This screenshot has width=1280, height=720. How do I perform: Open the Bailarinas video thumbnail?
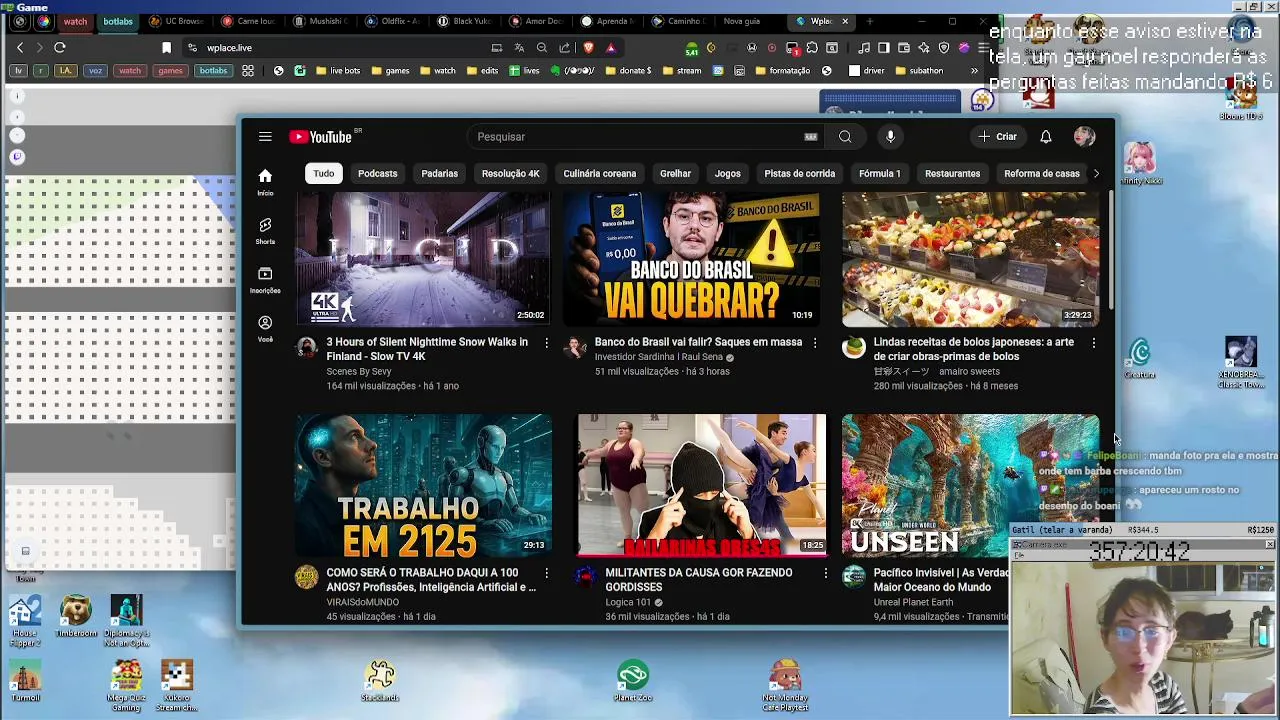pyautogui.click(x=701, y=485)
